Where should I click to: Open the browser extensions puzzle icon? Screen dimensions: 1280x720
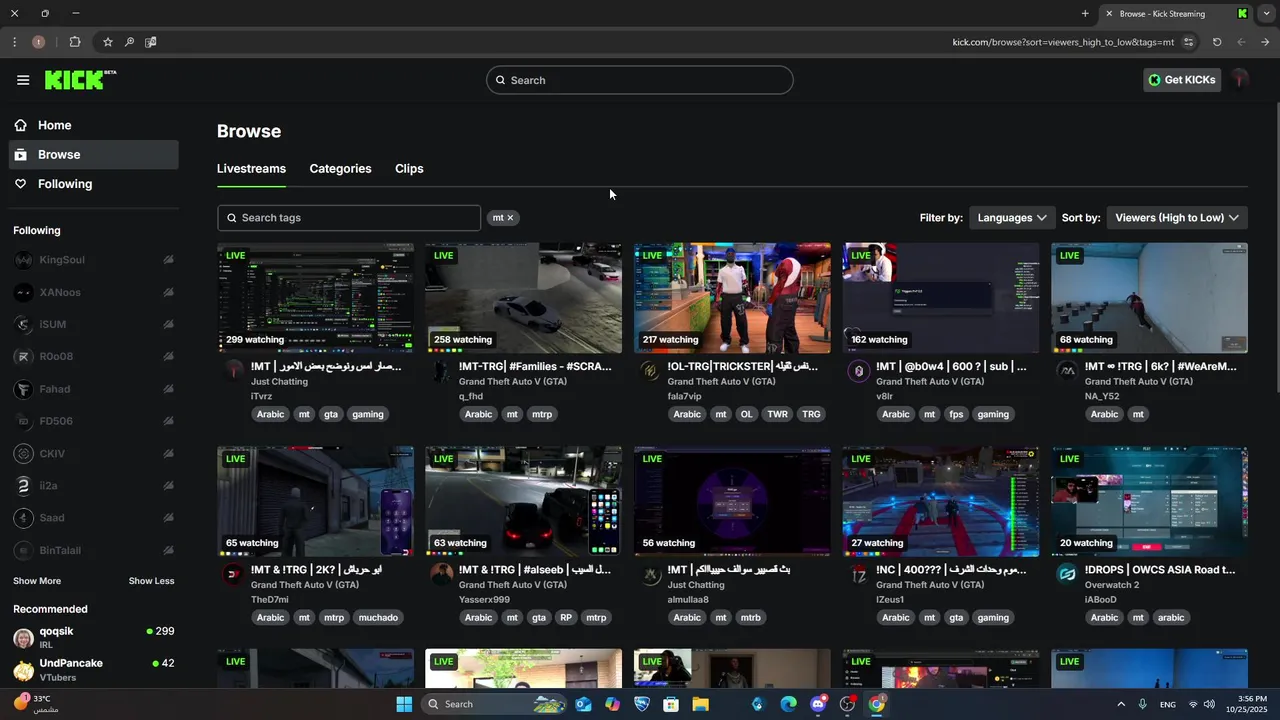[x=75, y=42]
